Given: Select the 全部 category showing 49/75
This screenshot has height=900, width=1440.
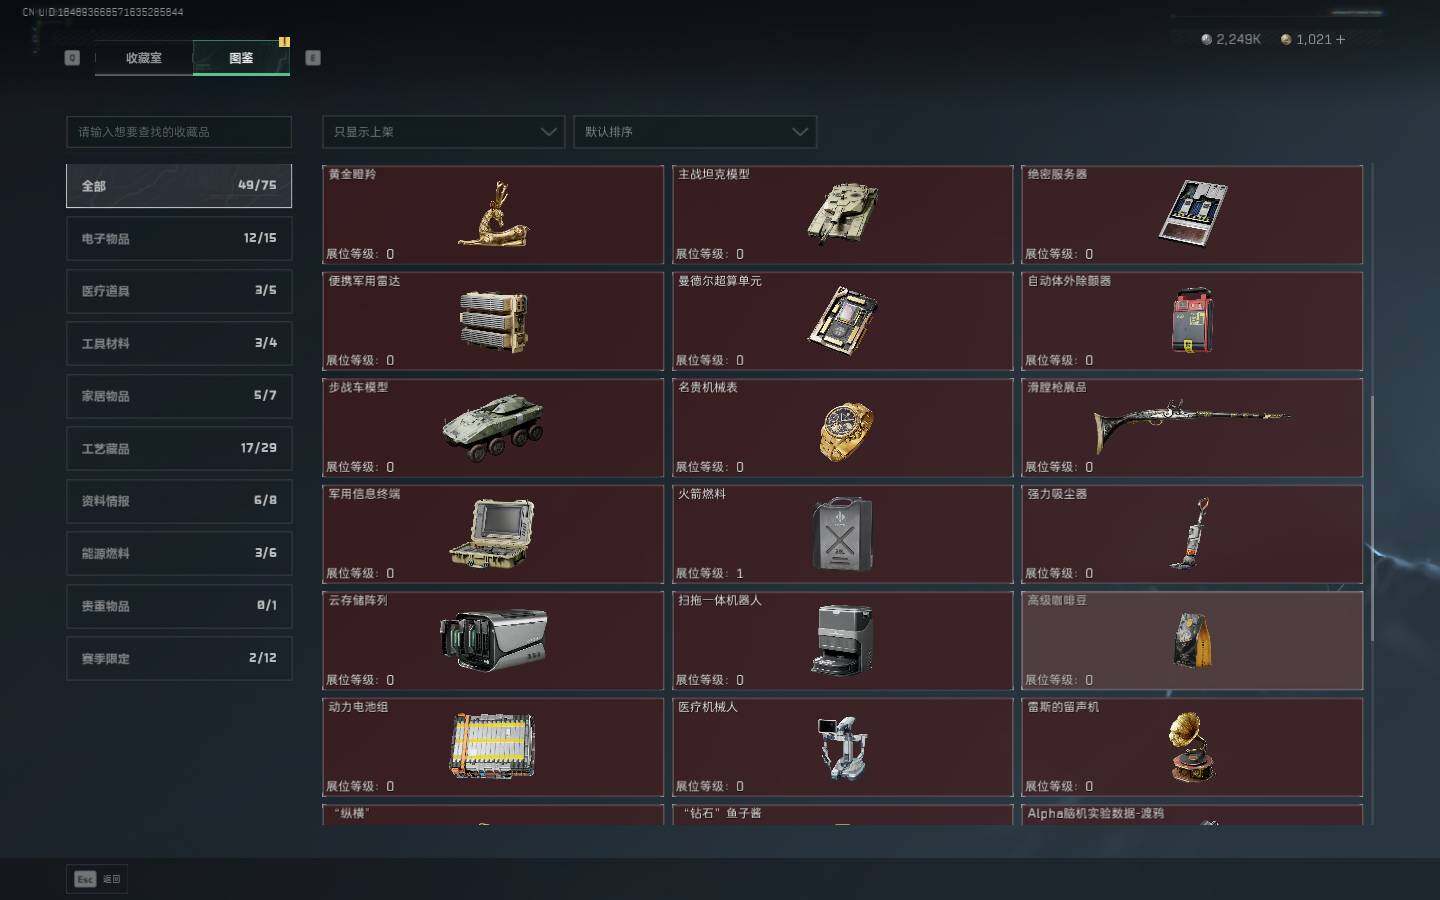Looking at the screenshot, I should click(x=179, y=186).
